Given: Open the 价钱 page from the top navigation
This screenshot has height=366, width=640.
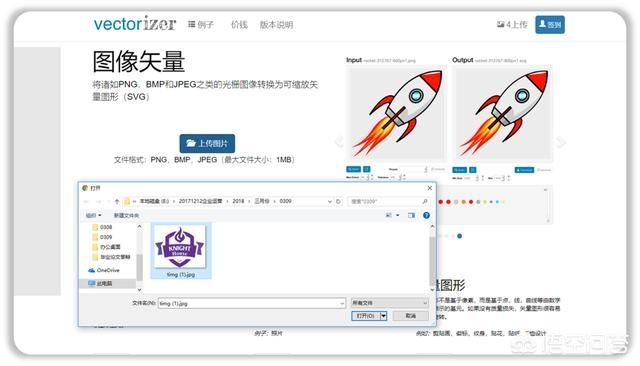Looking at the screenshot, I should click(239, 24).
